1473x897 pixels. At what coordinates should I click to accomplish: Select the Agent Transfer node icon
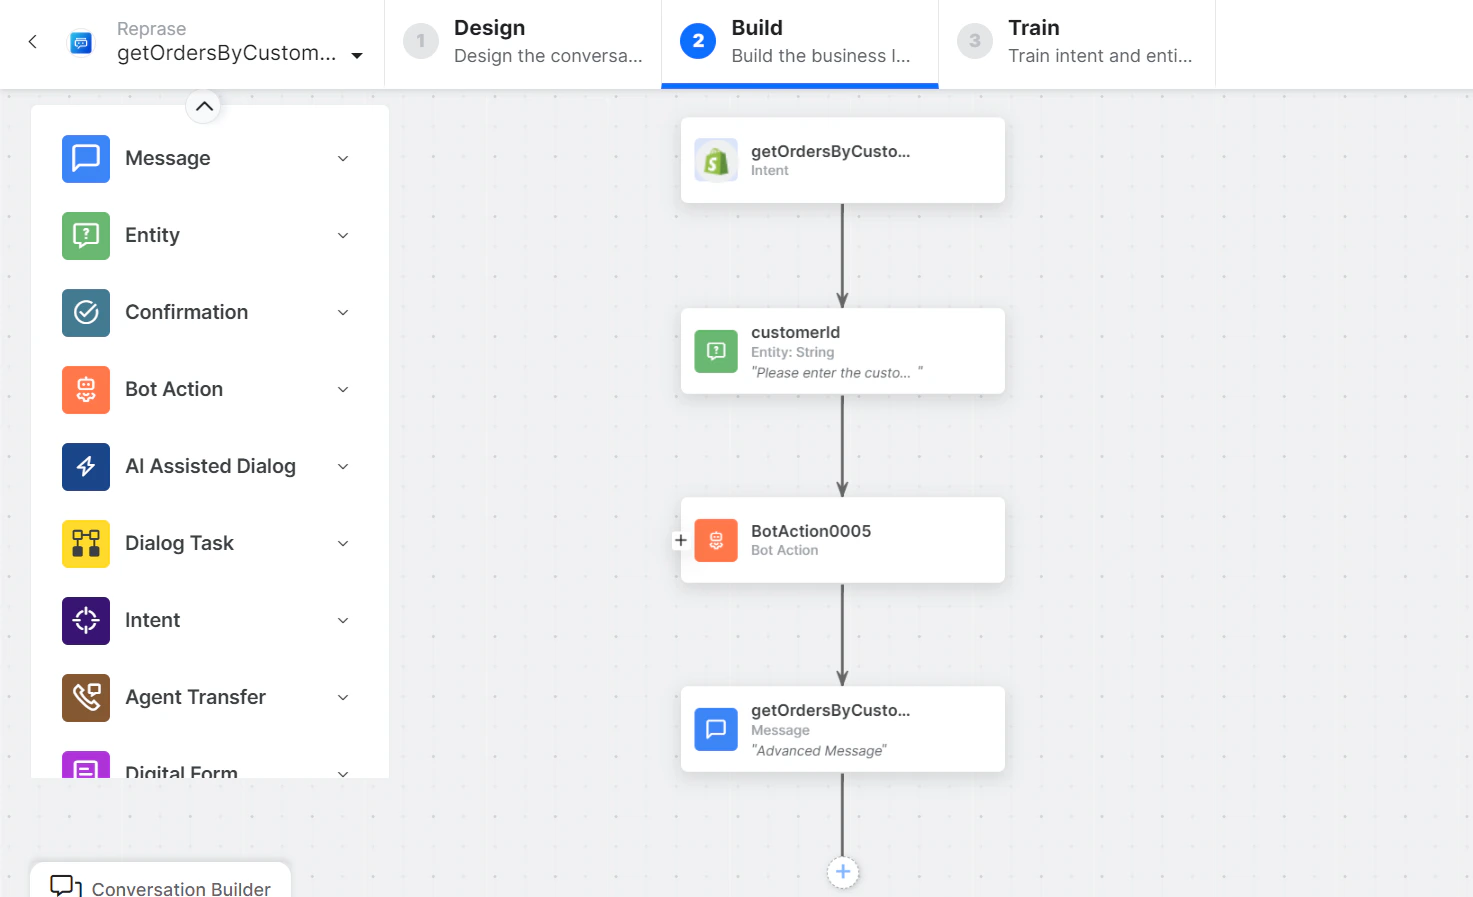(x=85, y=698)
